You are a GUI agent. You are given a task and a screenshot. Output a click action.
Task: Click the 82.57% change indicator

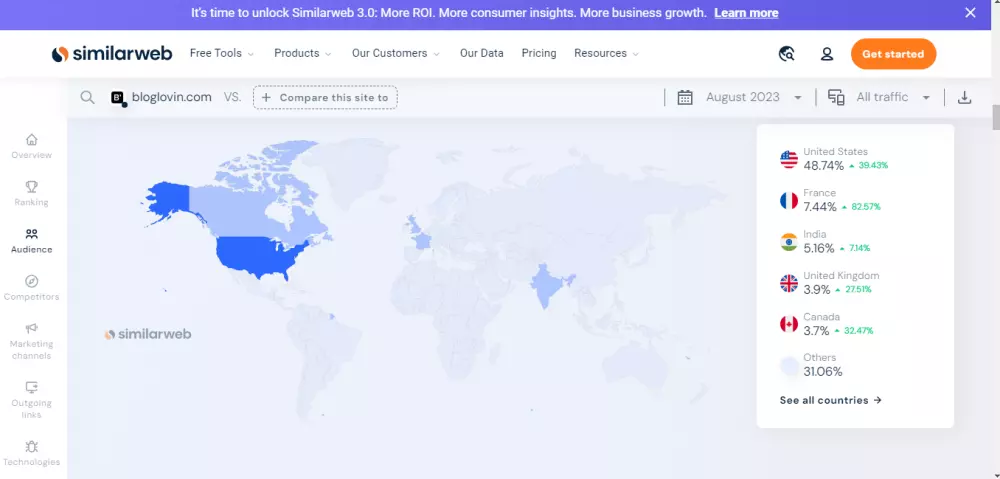861,207
